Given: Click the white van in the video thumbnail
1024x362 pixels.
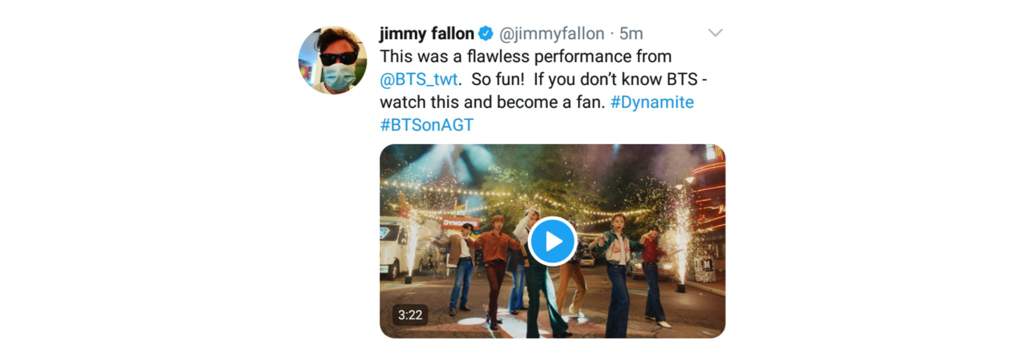Looking at the screenshot, I should [x=394, y=248].
